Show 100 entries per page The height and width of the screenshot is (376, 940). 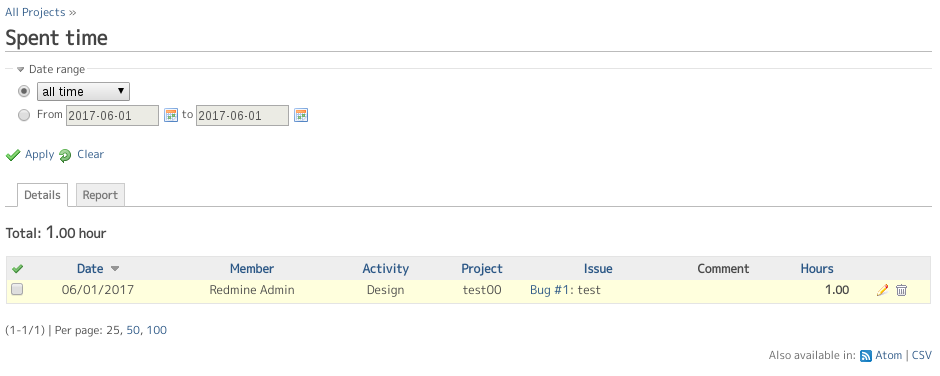pyautogui.click(x=156, y=330)
